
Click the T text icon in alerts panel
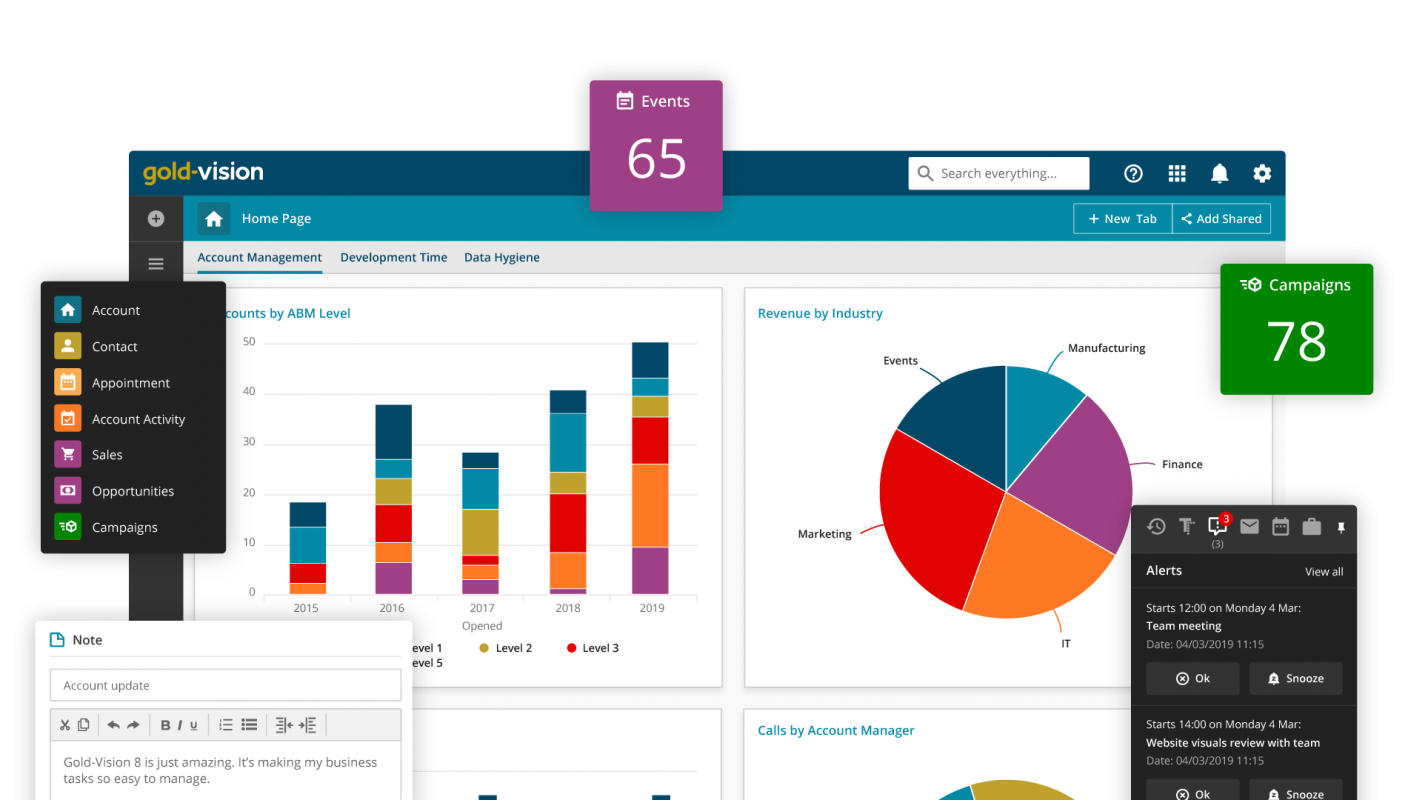1186,526
